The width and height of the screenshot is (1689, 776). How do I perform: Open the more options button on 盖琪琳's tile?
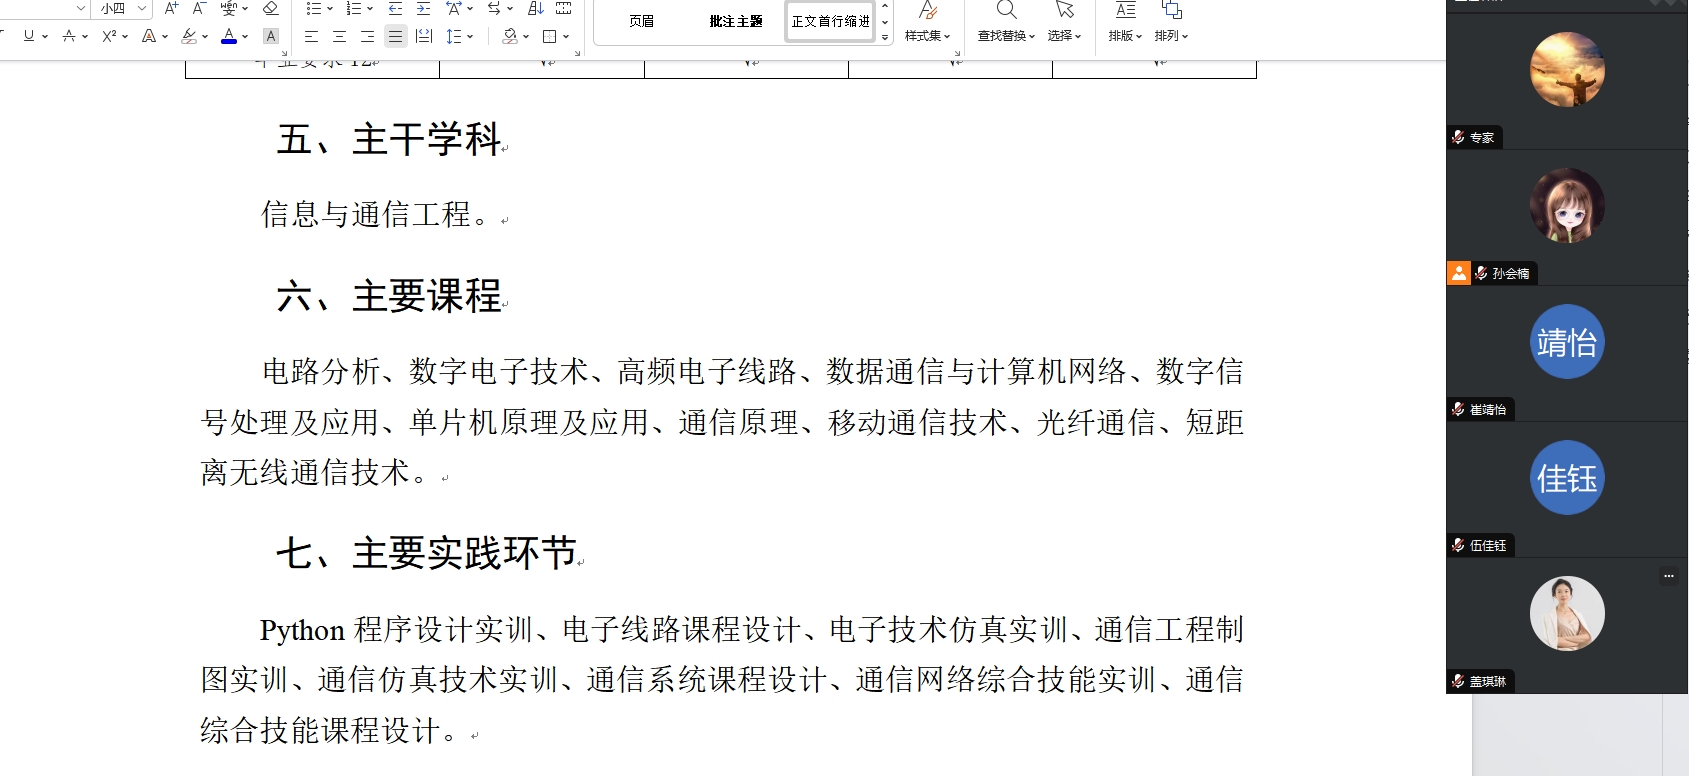point(1668,575)
